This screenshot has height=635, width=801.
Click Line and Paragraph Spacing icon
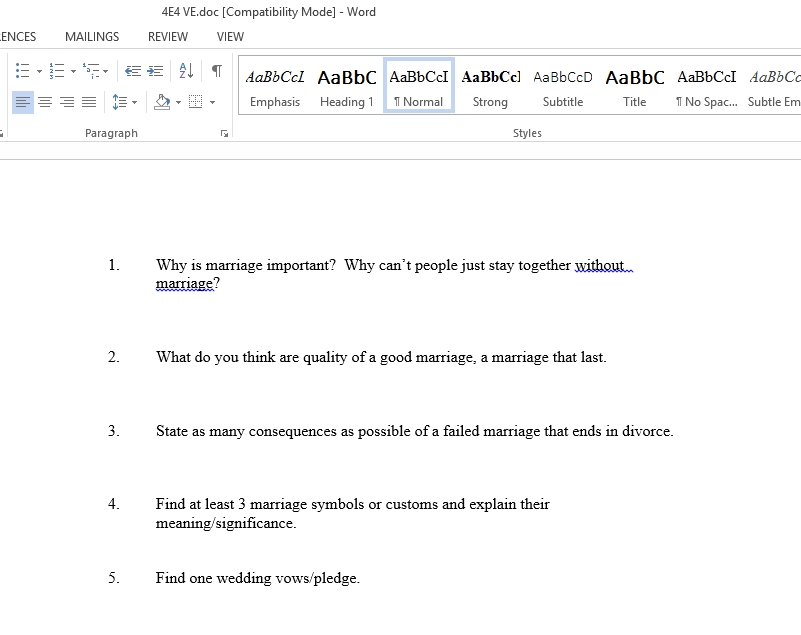(x=120, y=102)
